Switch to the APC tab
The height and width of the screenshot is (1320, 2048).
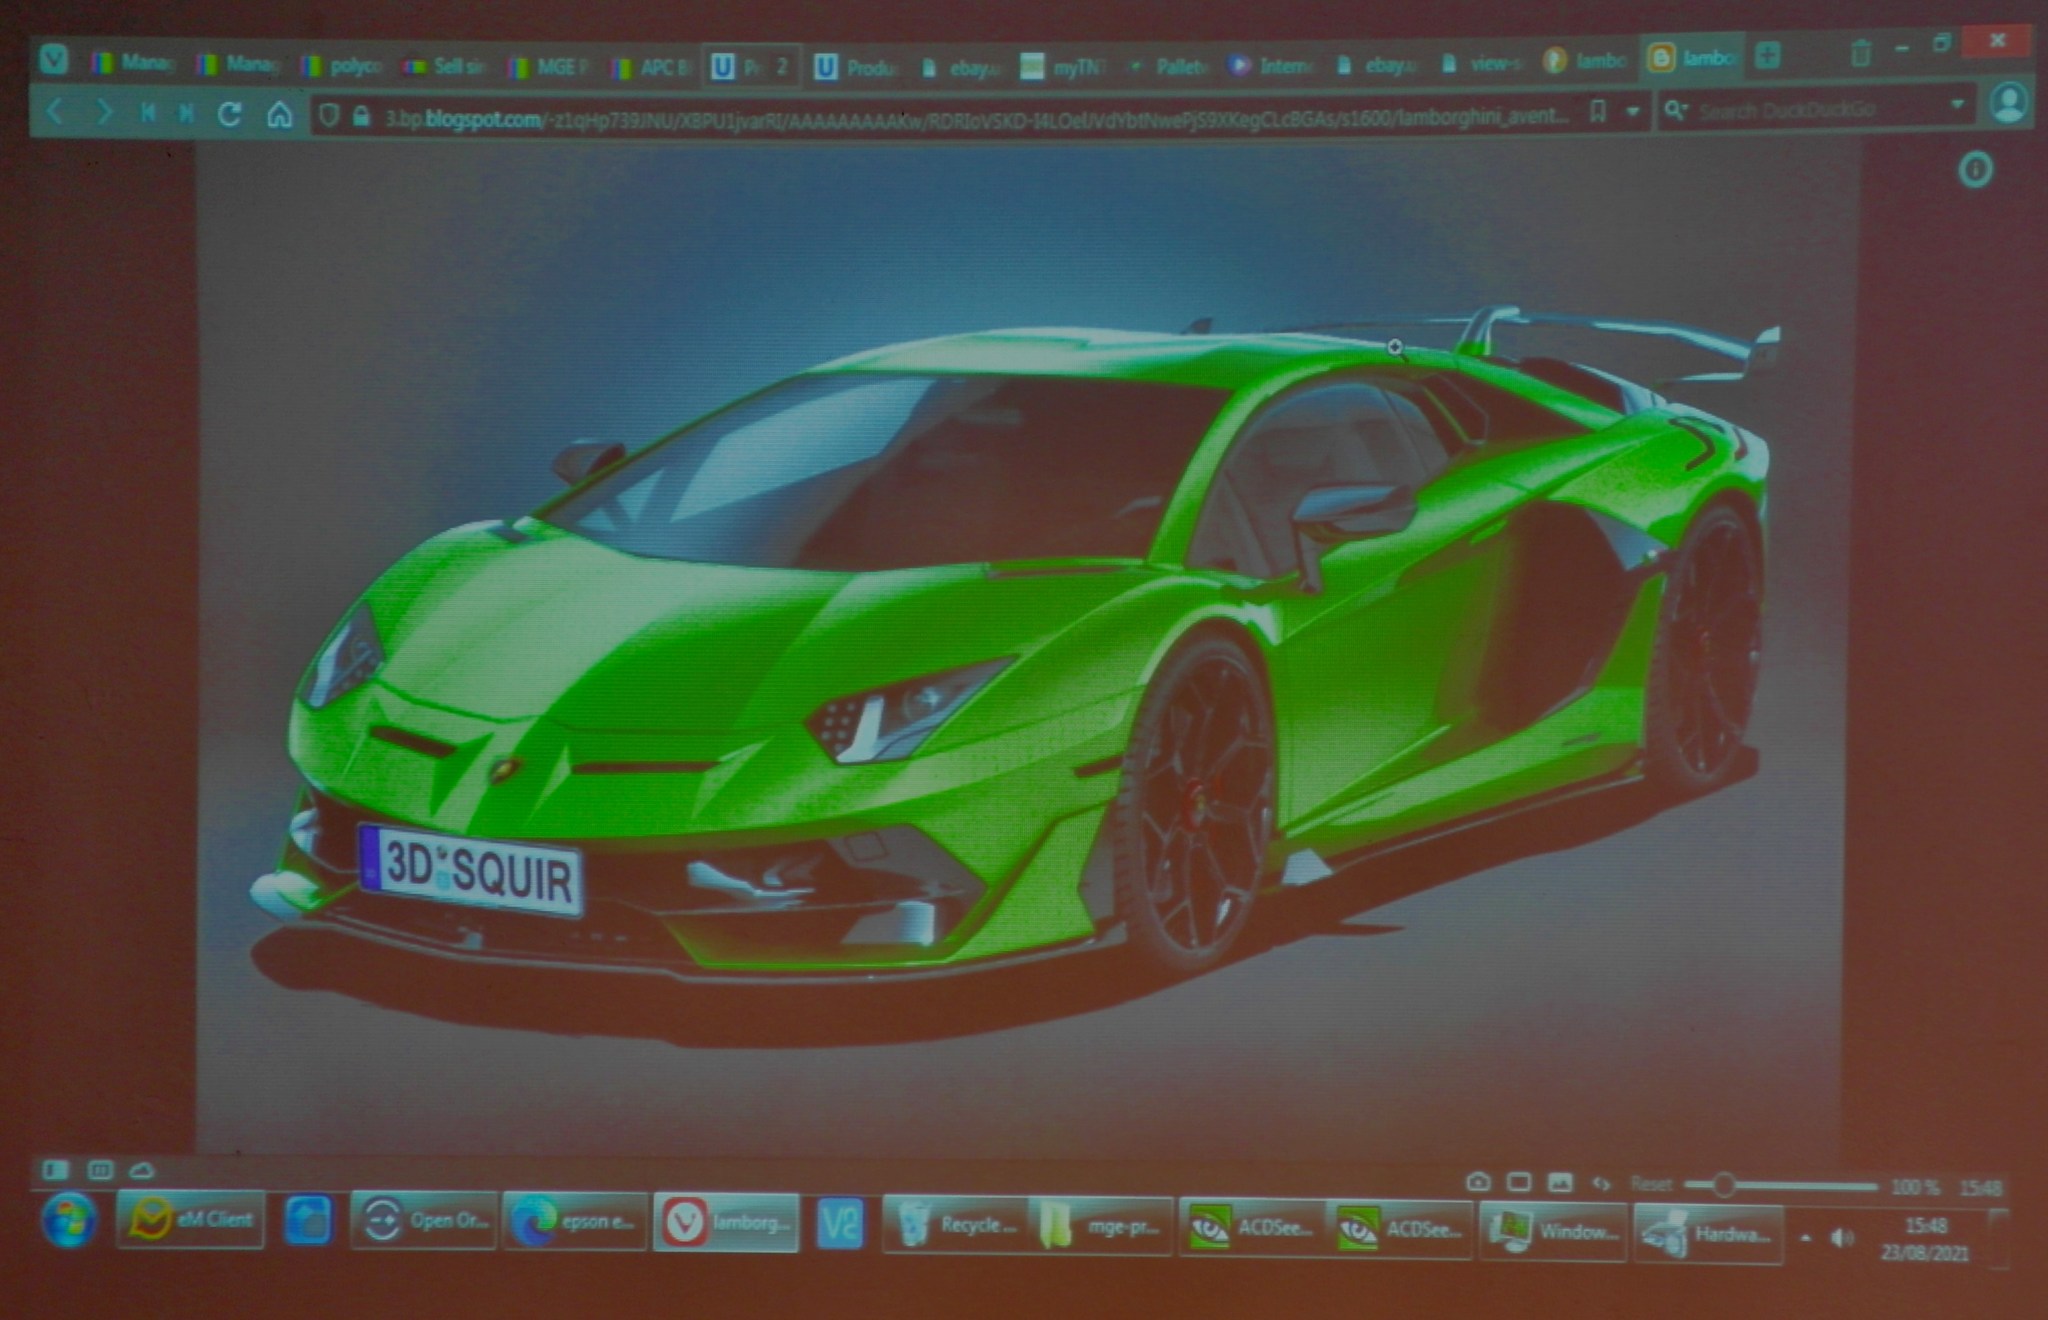[652, 67]
